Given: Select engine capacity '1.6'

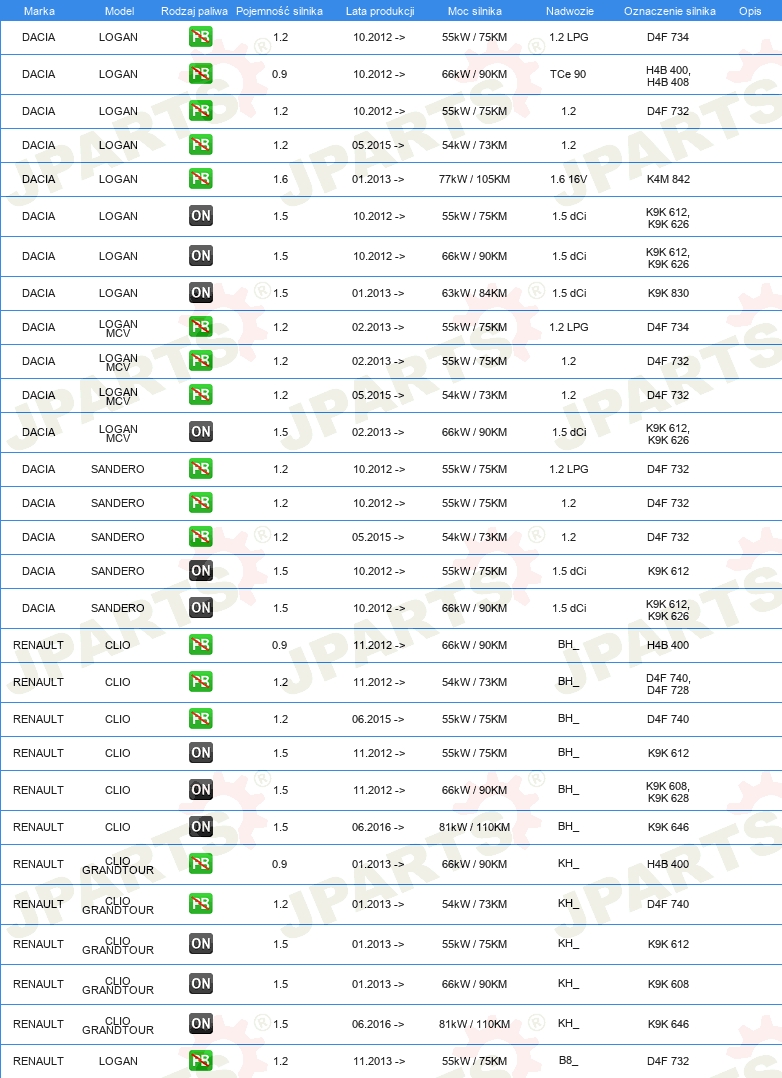Looking at the screenshot, I should point(281,179).
